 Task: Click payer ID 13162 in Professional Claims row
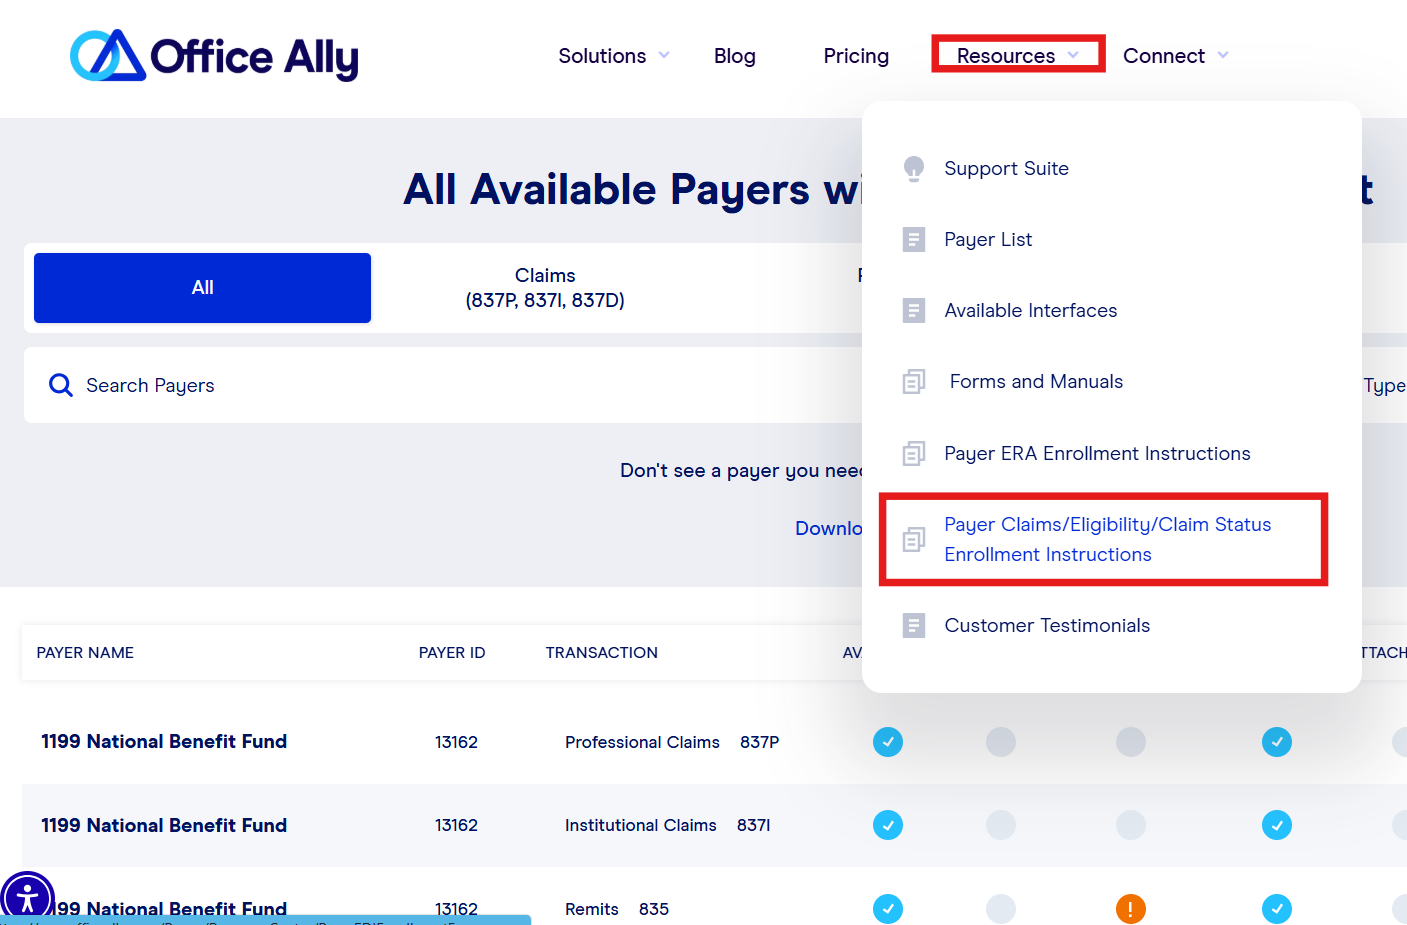[456, 742]
